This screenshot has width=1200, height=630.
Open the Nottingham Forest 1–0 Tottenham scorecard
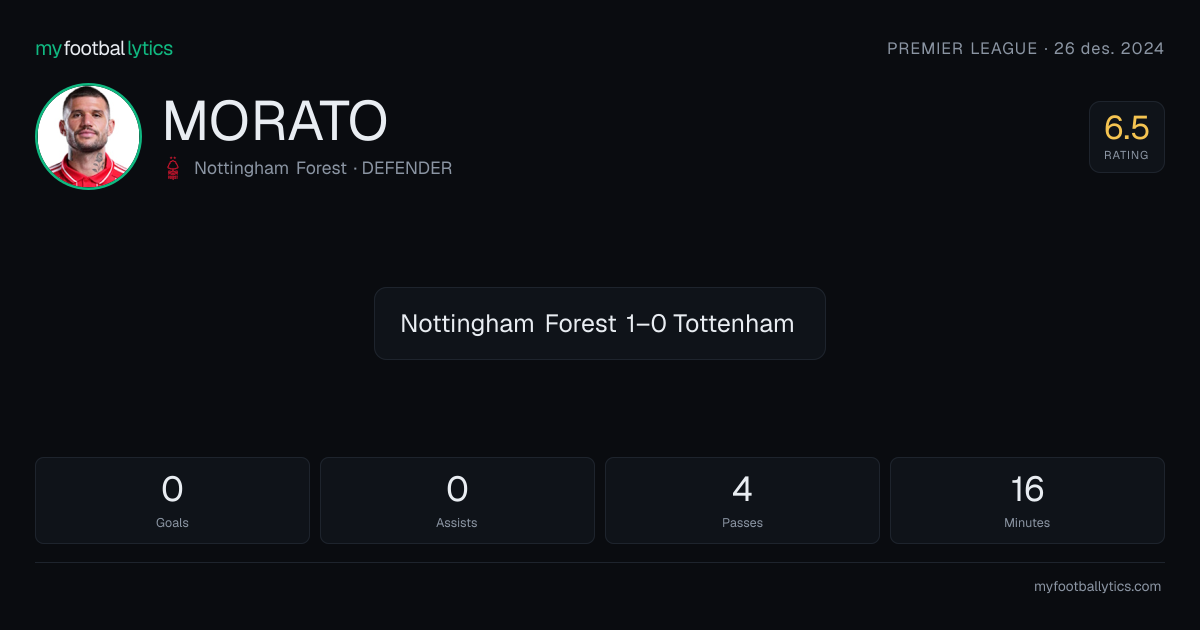point(600,323)
